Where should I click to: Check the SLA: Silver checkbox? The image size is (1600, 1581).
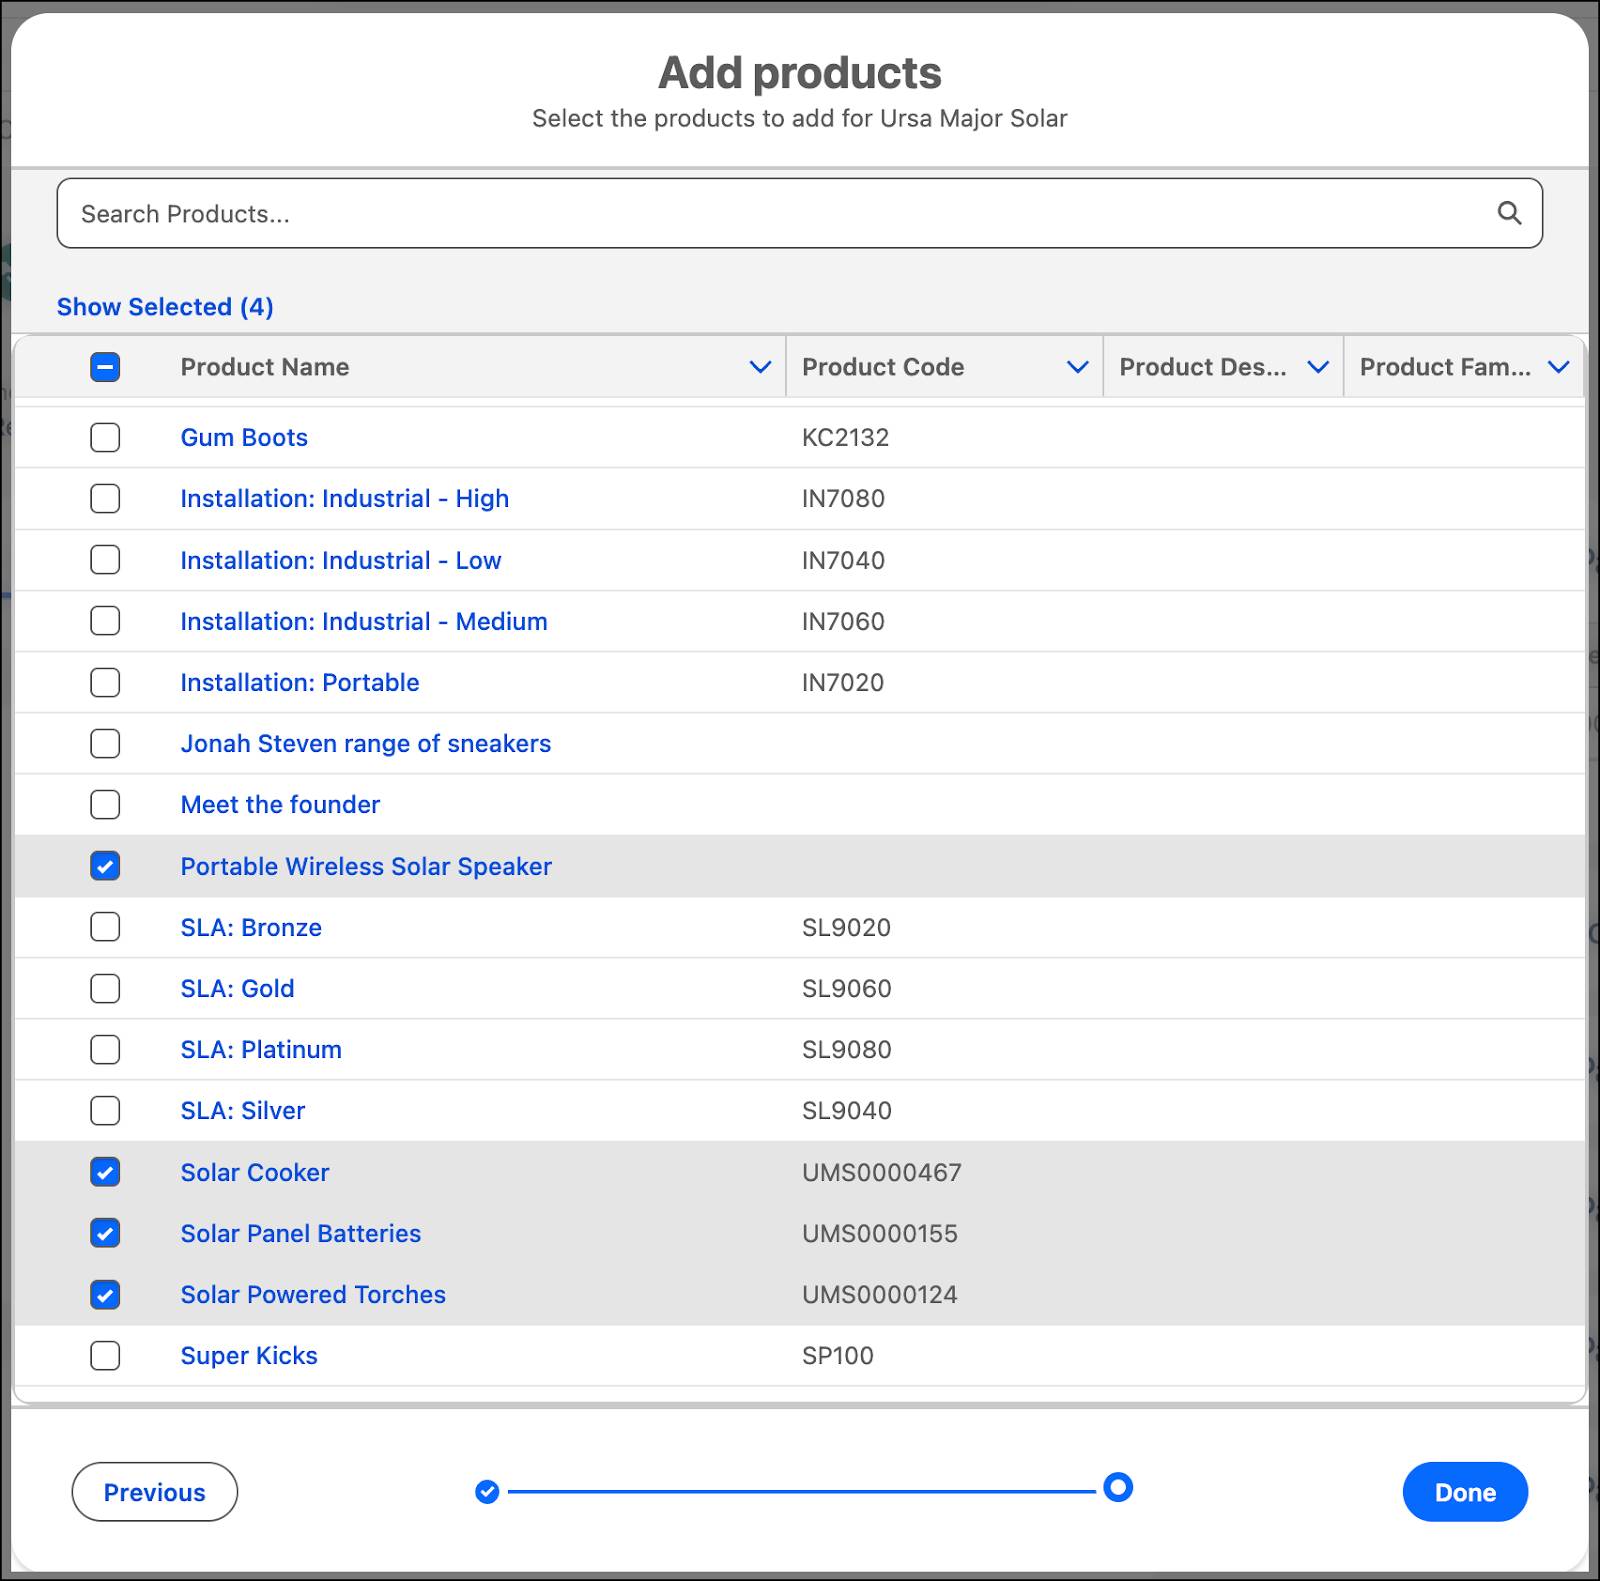point(105,1110)
